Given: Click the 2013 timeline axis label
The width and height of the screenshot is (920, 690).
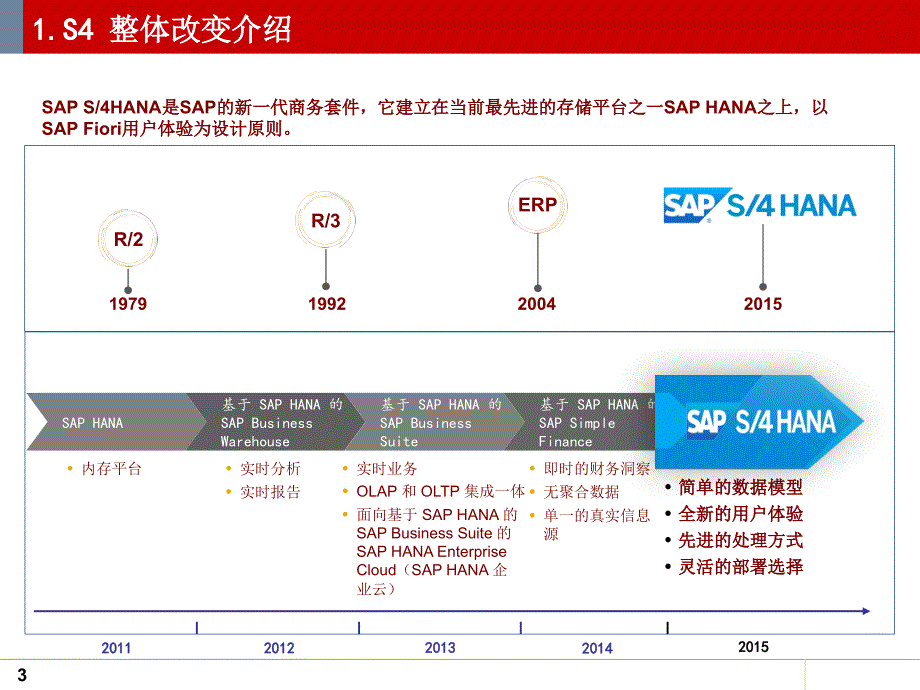Looking at the screenshot, I should coord(440,647).
